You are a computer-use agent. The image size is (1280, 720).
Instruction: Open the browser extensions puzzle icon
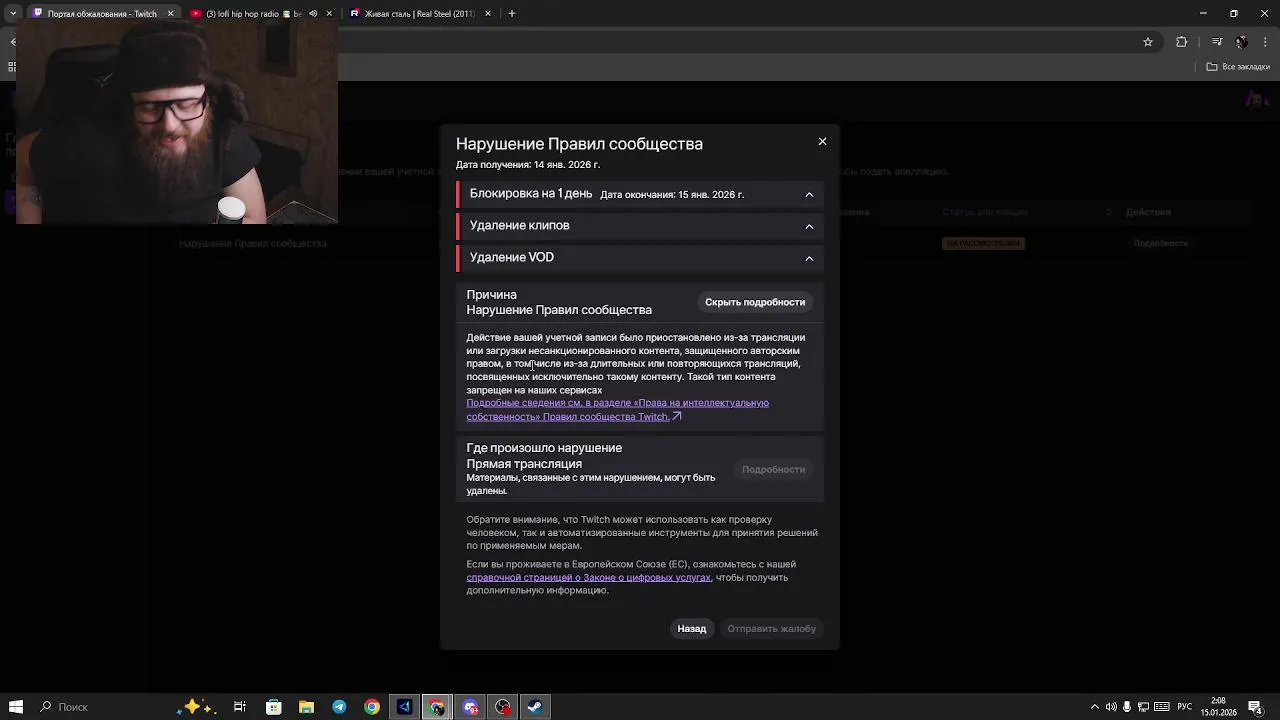pos(1182,42)
